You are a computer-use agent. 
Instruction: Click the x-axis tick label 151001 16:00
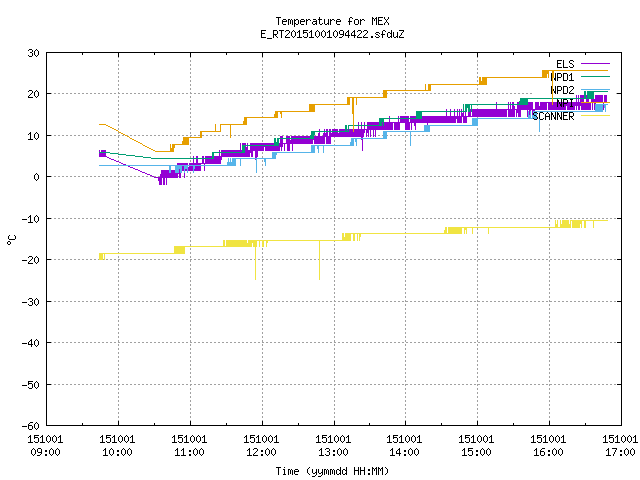click(x=549, y=446)
